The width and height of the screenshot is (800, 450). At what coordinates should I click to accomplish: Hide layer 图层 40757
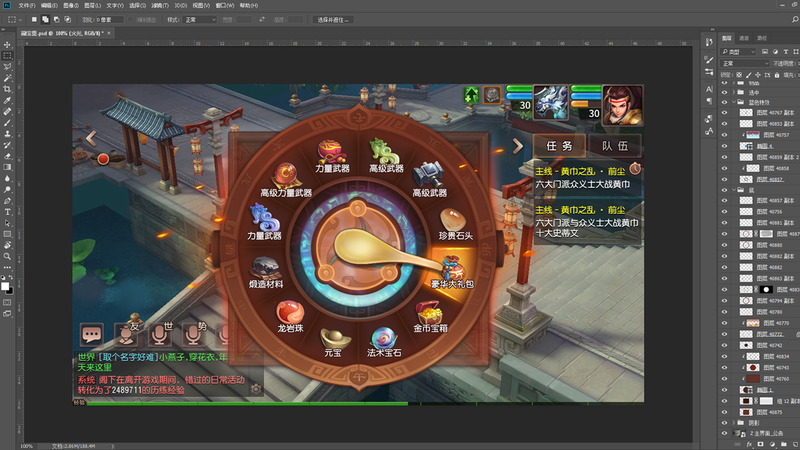(x=724, y=135)
